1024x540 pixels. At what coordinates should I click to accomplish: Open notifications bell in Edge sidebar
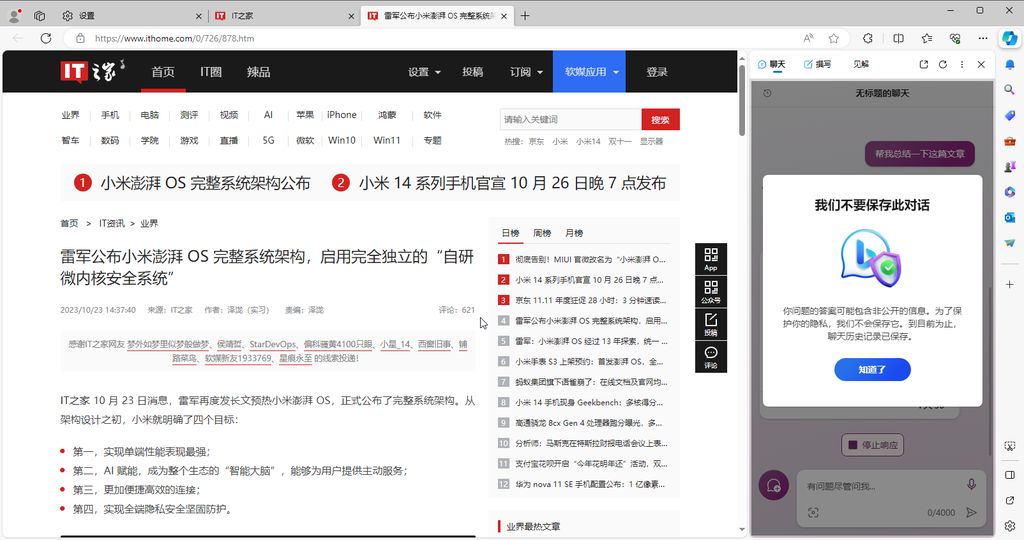(x=1010, y=65)
